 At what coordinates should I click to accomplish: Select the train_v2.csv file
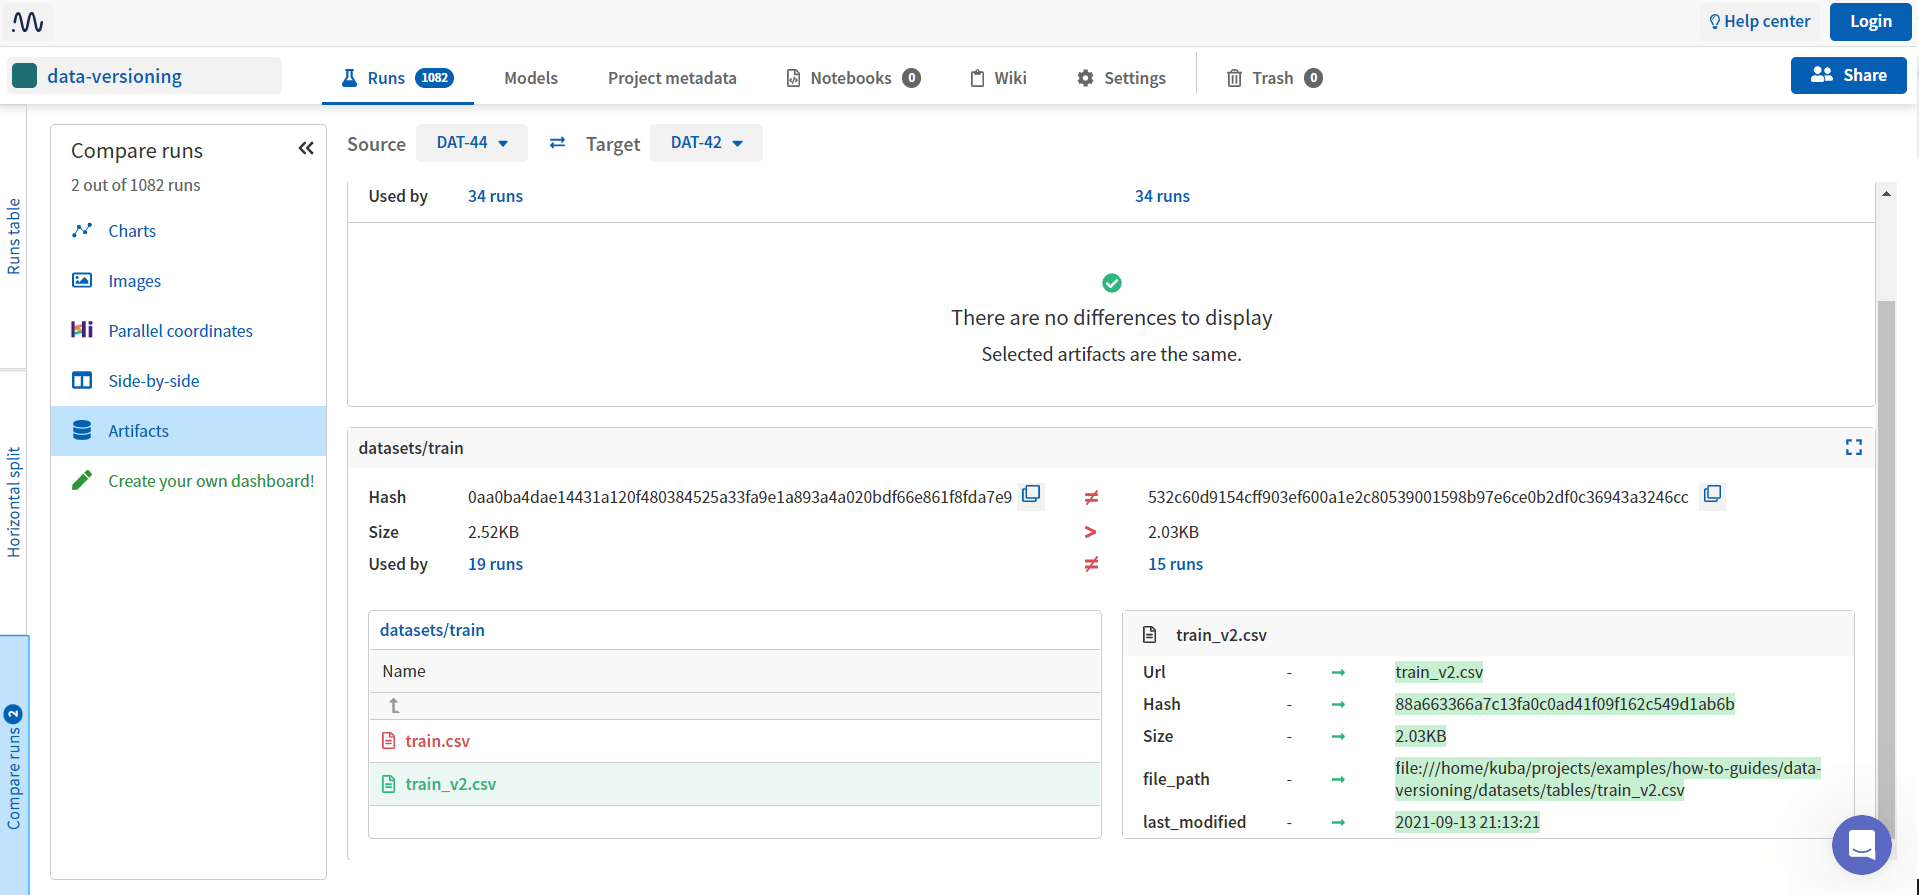coord(450,784)
